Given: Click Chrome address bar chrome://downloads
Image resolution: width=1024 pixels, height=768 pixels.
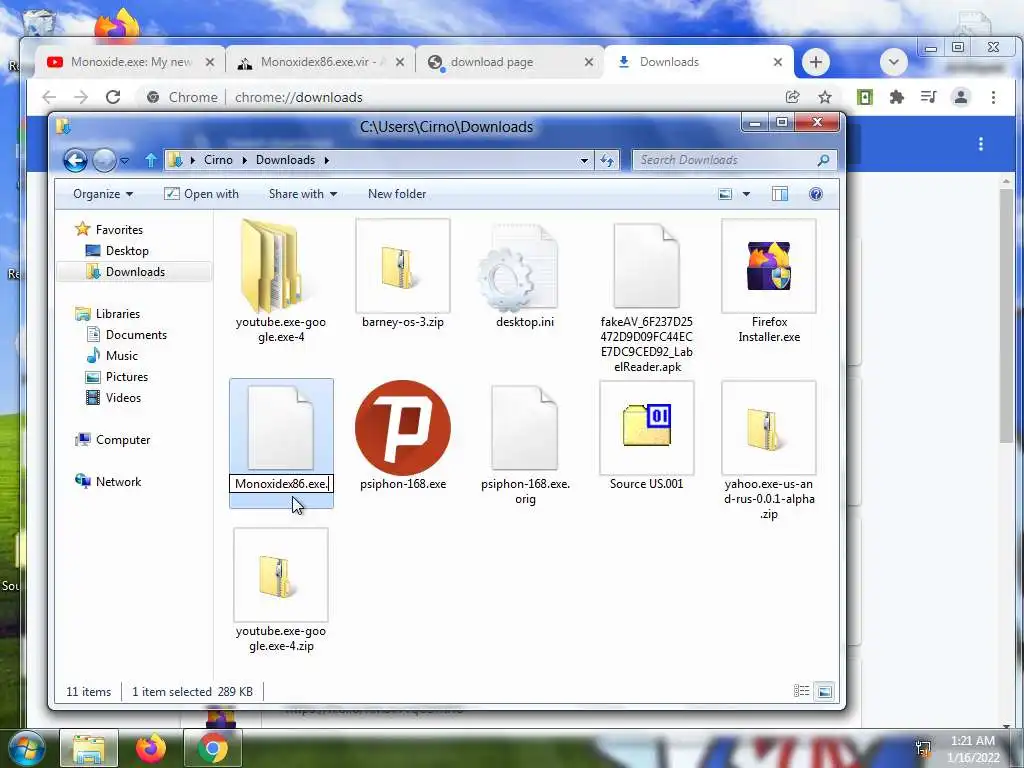Looking at the screenshot, I should tap(298, 97).
